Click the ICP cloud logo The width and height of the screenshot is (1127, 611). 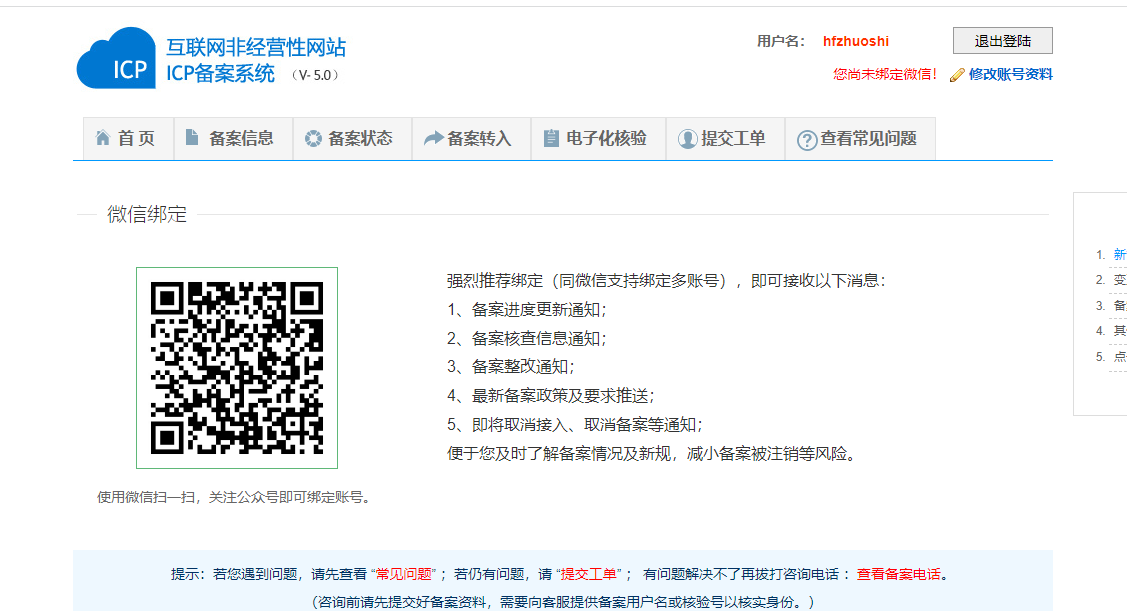(x=116, y=58)
